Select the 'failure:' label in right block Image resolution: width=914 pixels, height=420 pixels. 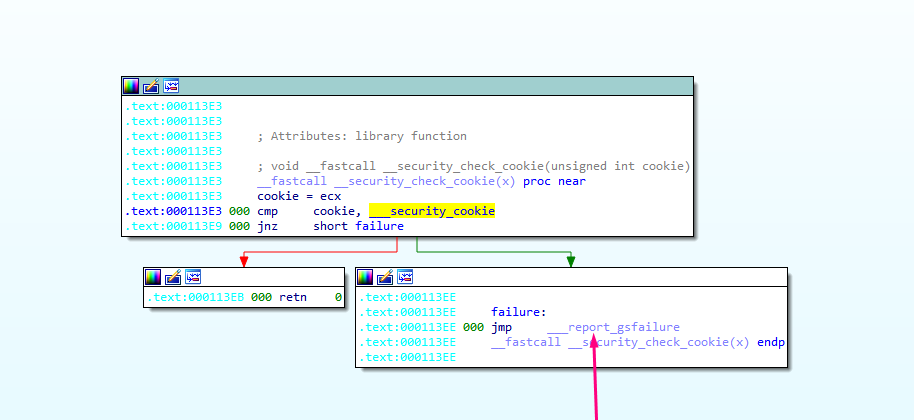tap(519, 312)
